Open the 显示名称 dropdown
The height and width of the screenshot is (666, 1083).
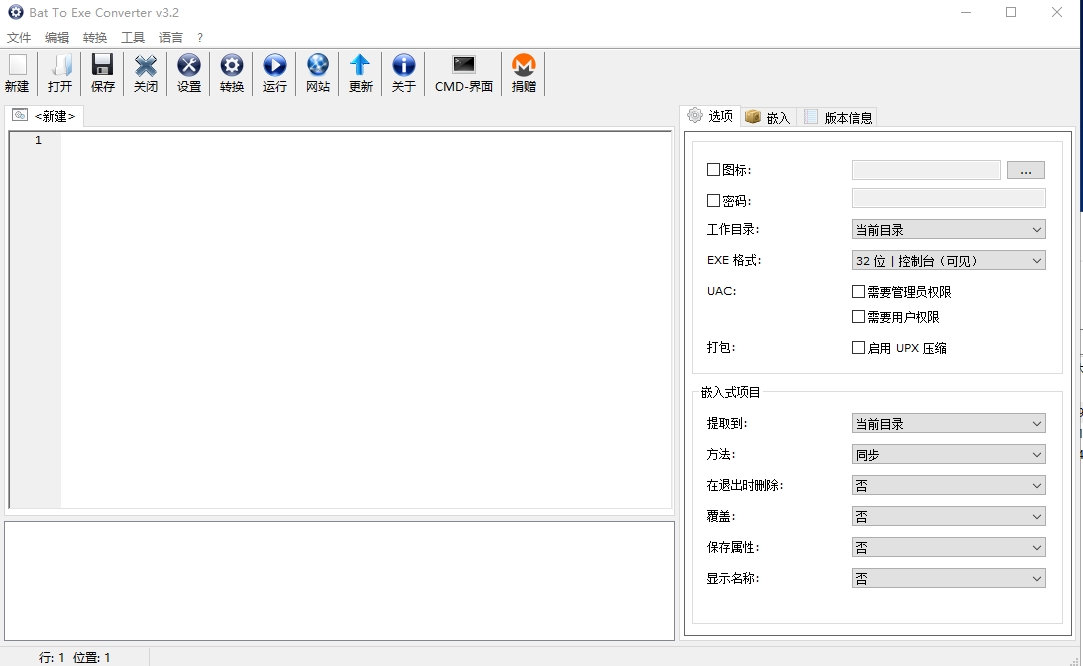948,578
